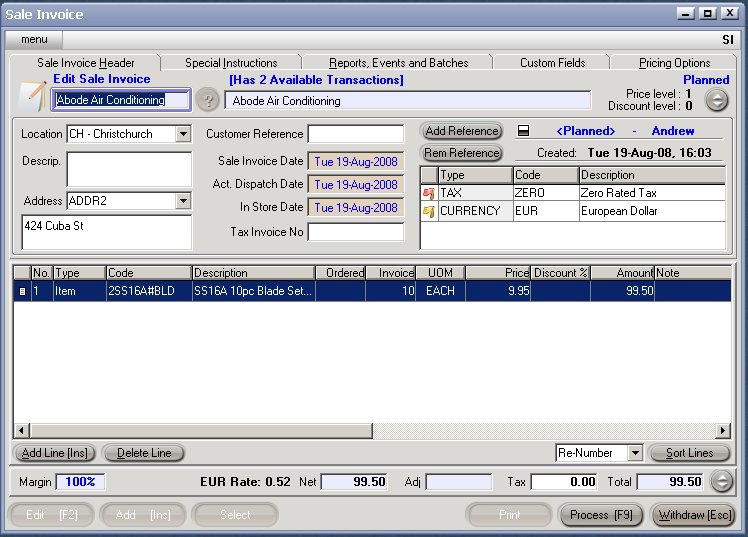
Task: Click the 424 Cuba St address box
Action: tap(107, 232)
